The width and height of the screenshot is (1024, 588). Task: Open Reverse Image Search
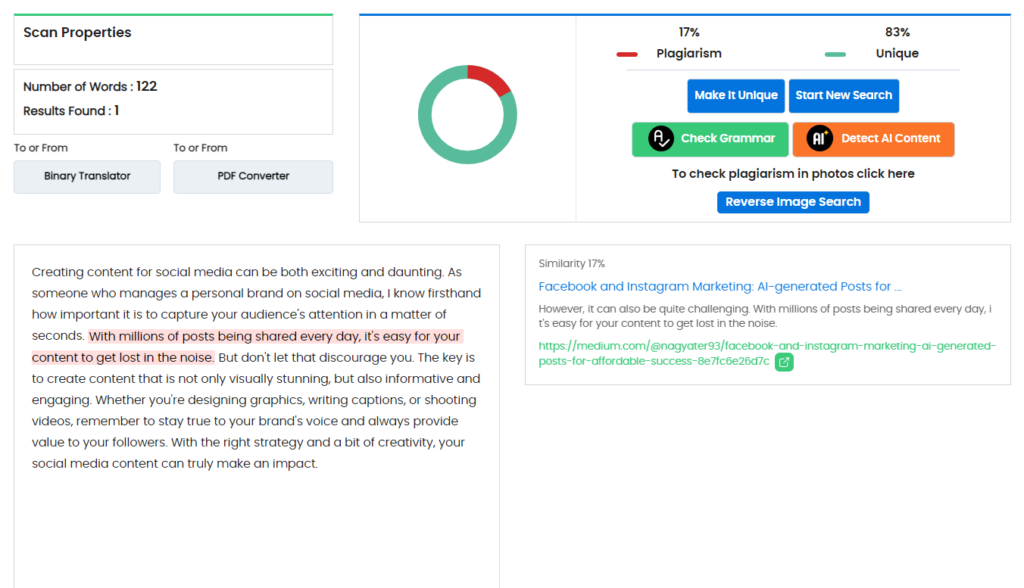(x=793, y=201)
